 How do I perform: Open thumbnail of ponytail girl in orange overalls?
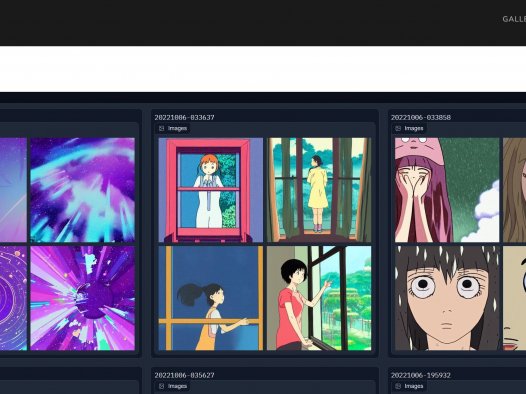click(211, 298)
